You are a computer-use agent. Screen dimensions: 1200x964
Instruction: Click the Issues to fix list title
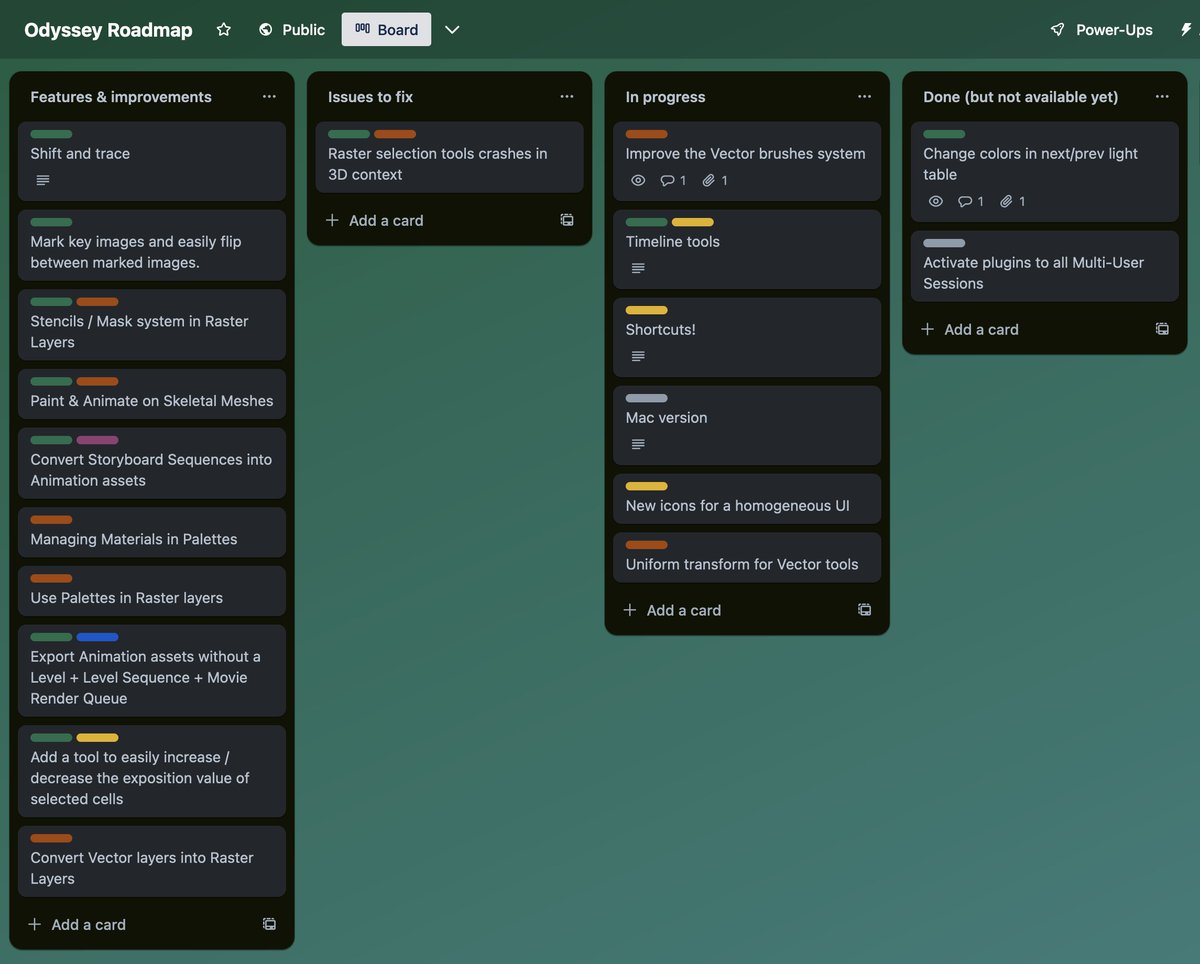pyautogui.click(x=370, y=97)
